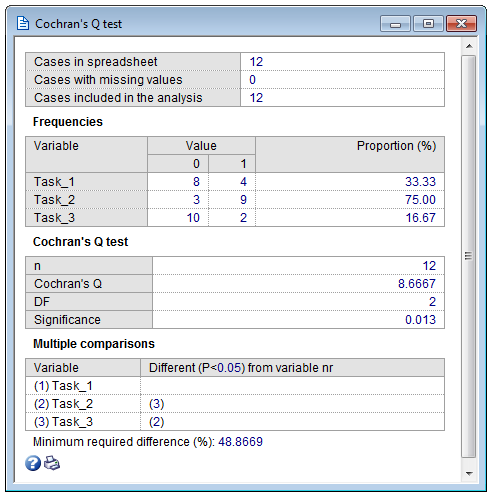
Task: Click the Value column header
Action: point(201,146)
